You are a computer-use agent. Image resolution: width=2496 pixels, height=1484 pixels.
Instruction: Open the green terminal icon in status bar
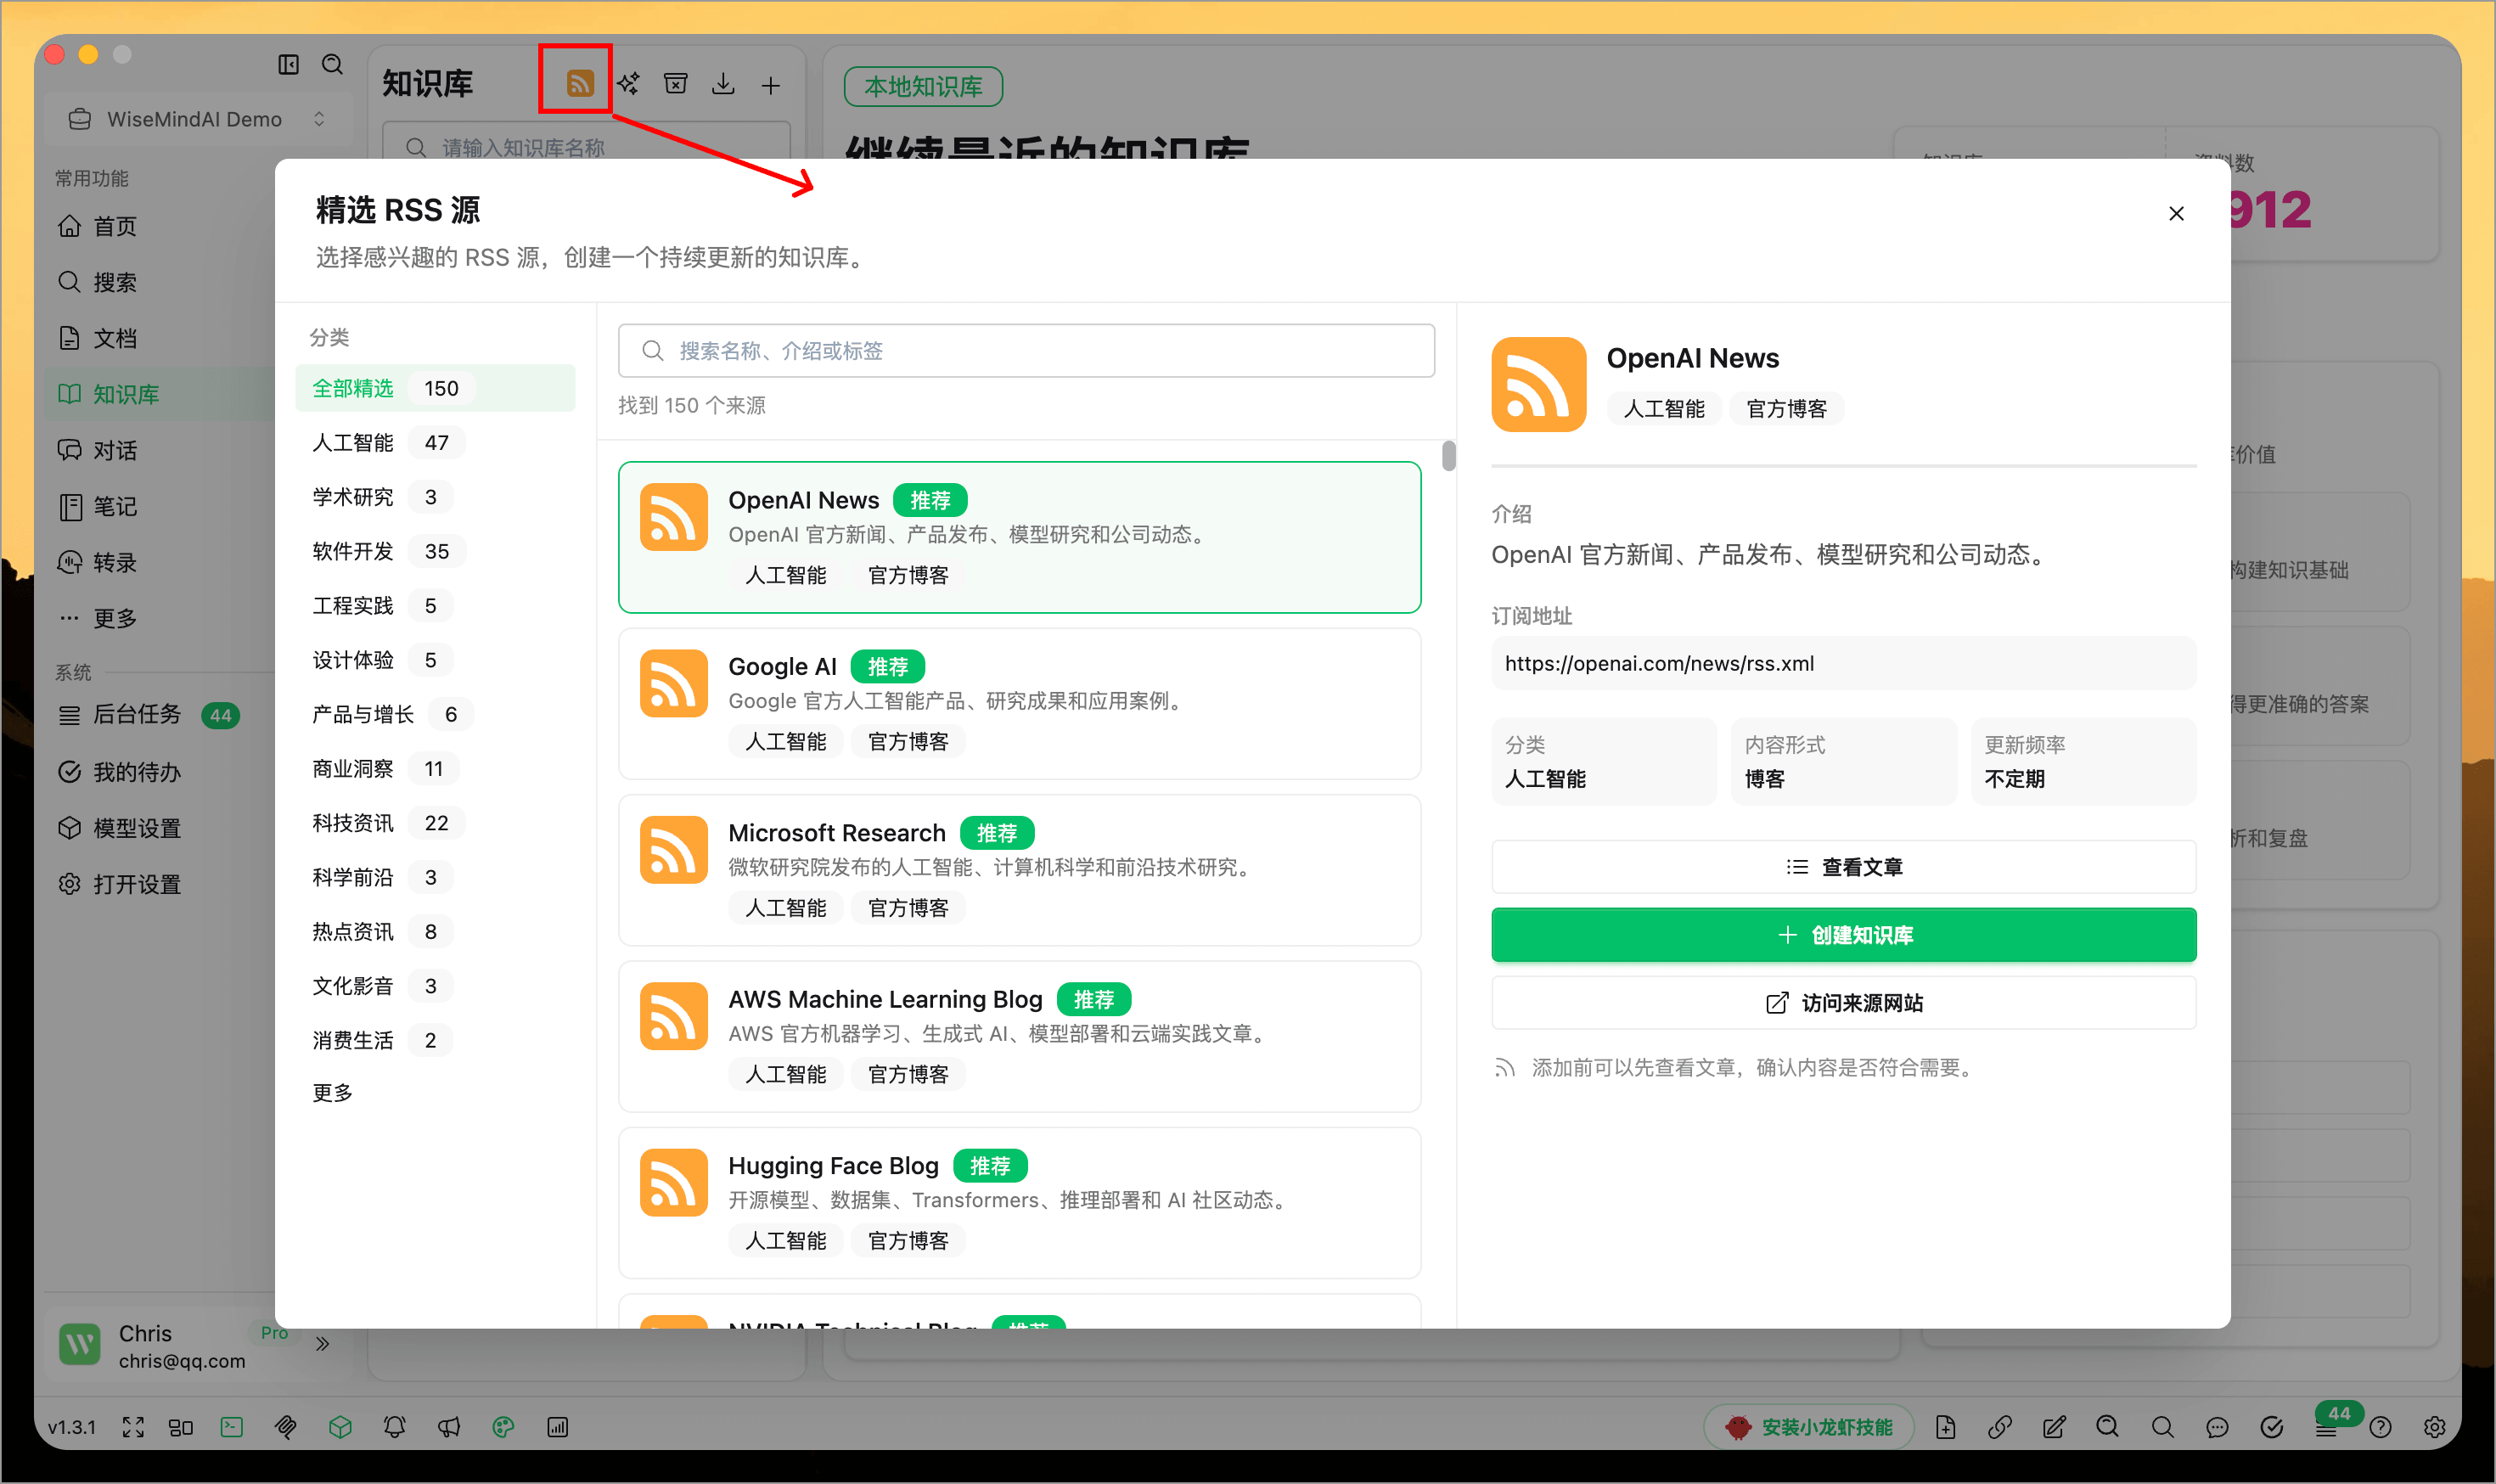[x=232, y=1427]
